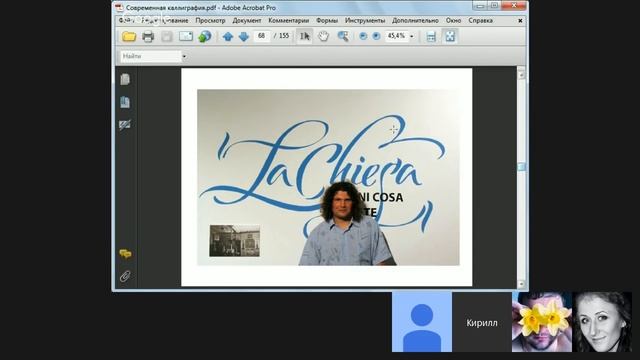Toggle the fit full page view

click(450, 36)
